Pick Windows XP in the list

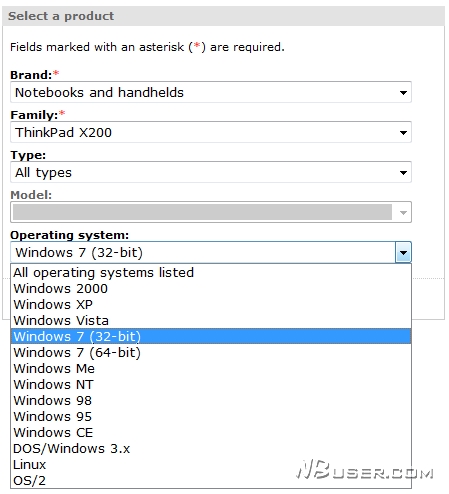point(211,305)
